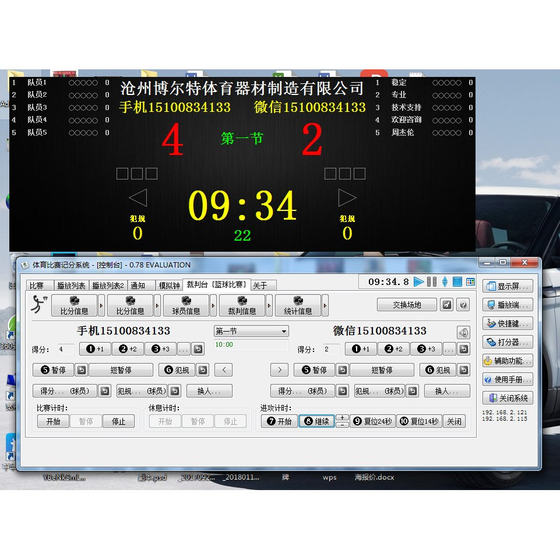Click the +/- stepper in 进攻计时
This screenshot has height=560, width=560.
342,421
